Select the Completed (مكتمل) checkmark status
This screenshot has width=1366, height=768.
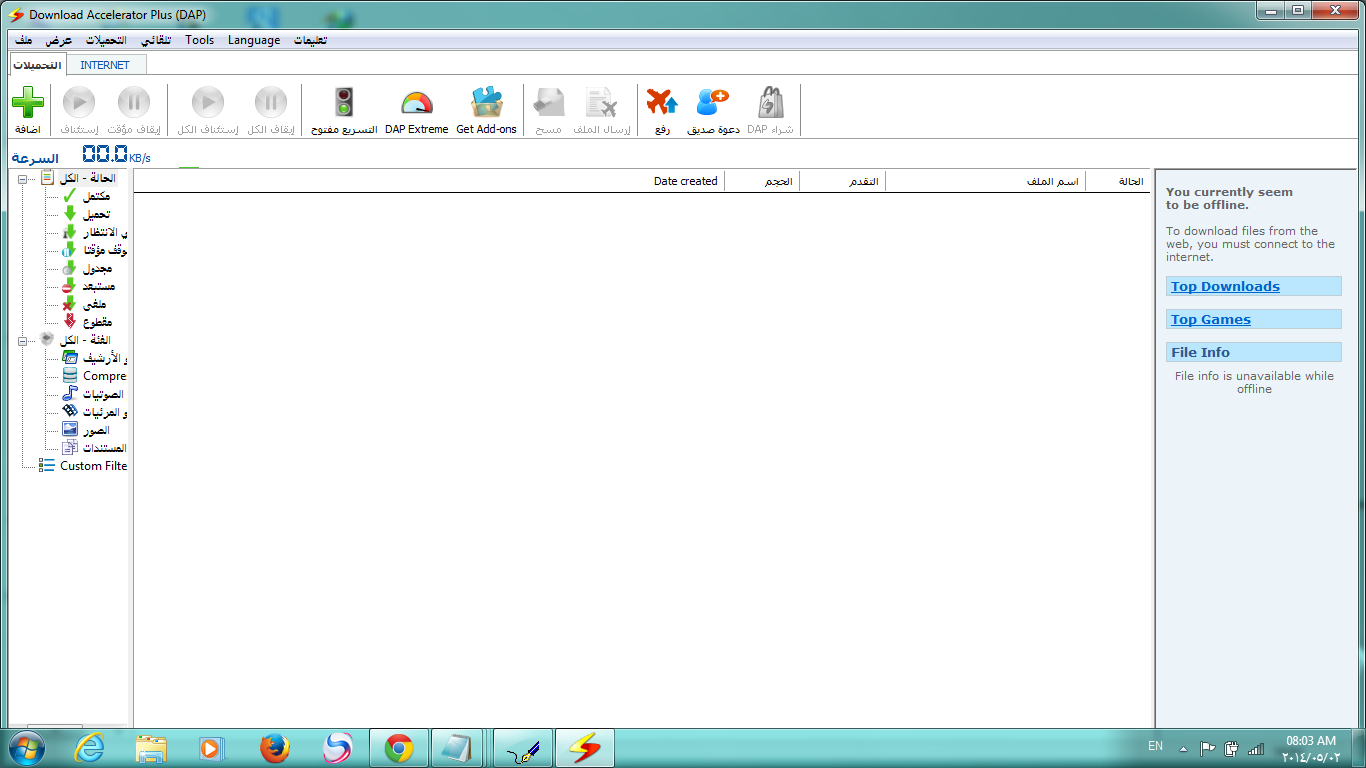[87, 196]
